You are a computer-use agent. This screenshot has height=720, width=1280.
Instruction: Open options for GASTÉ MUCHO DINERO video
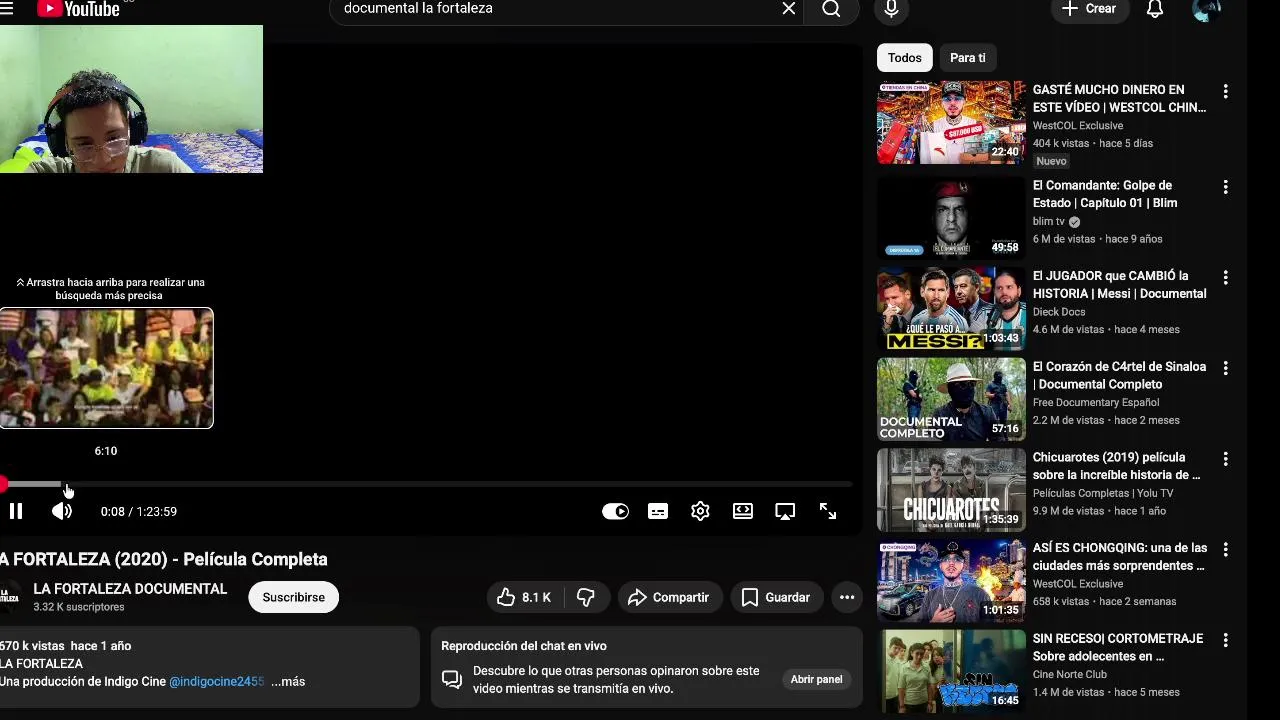pyautogui.click(x=1225, y=91)
